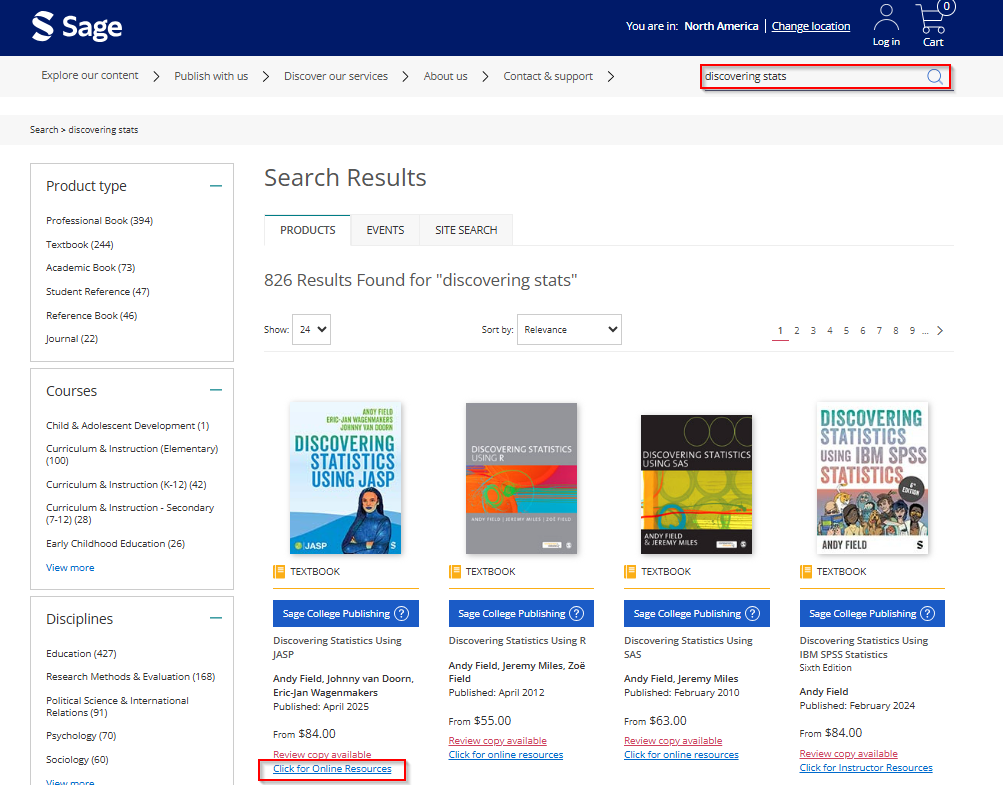This screenshot has height=785, width=1003.
Task: Open Discovering Statistics Using IBM SPSS cover thumbnail
Action: (x=872, y=478)
